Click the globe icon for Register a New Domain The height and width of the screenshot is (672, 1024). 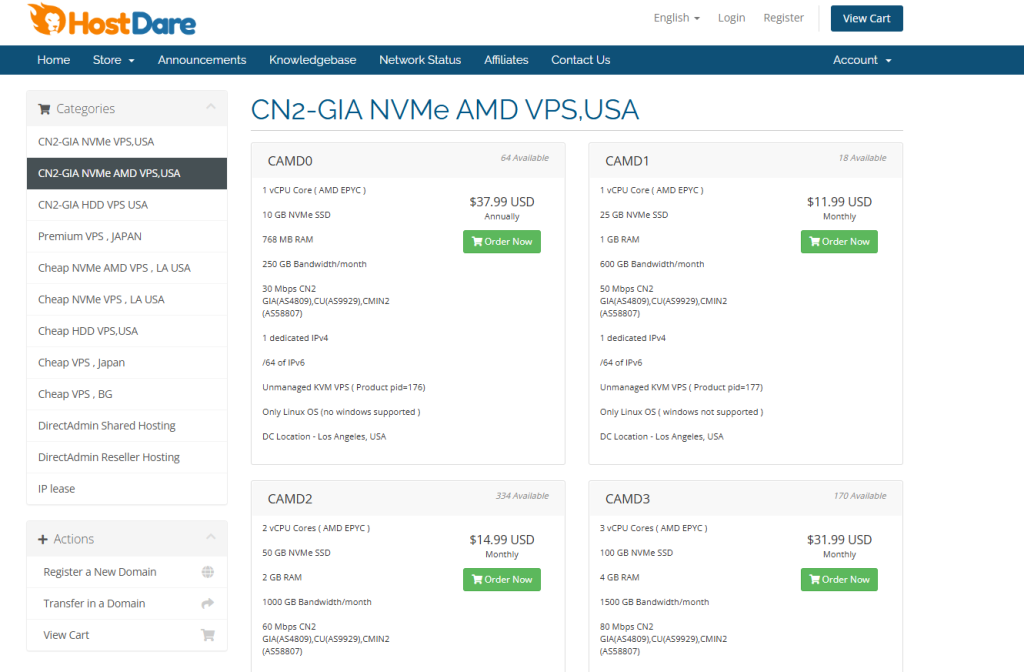coord(208,572)
